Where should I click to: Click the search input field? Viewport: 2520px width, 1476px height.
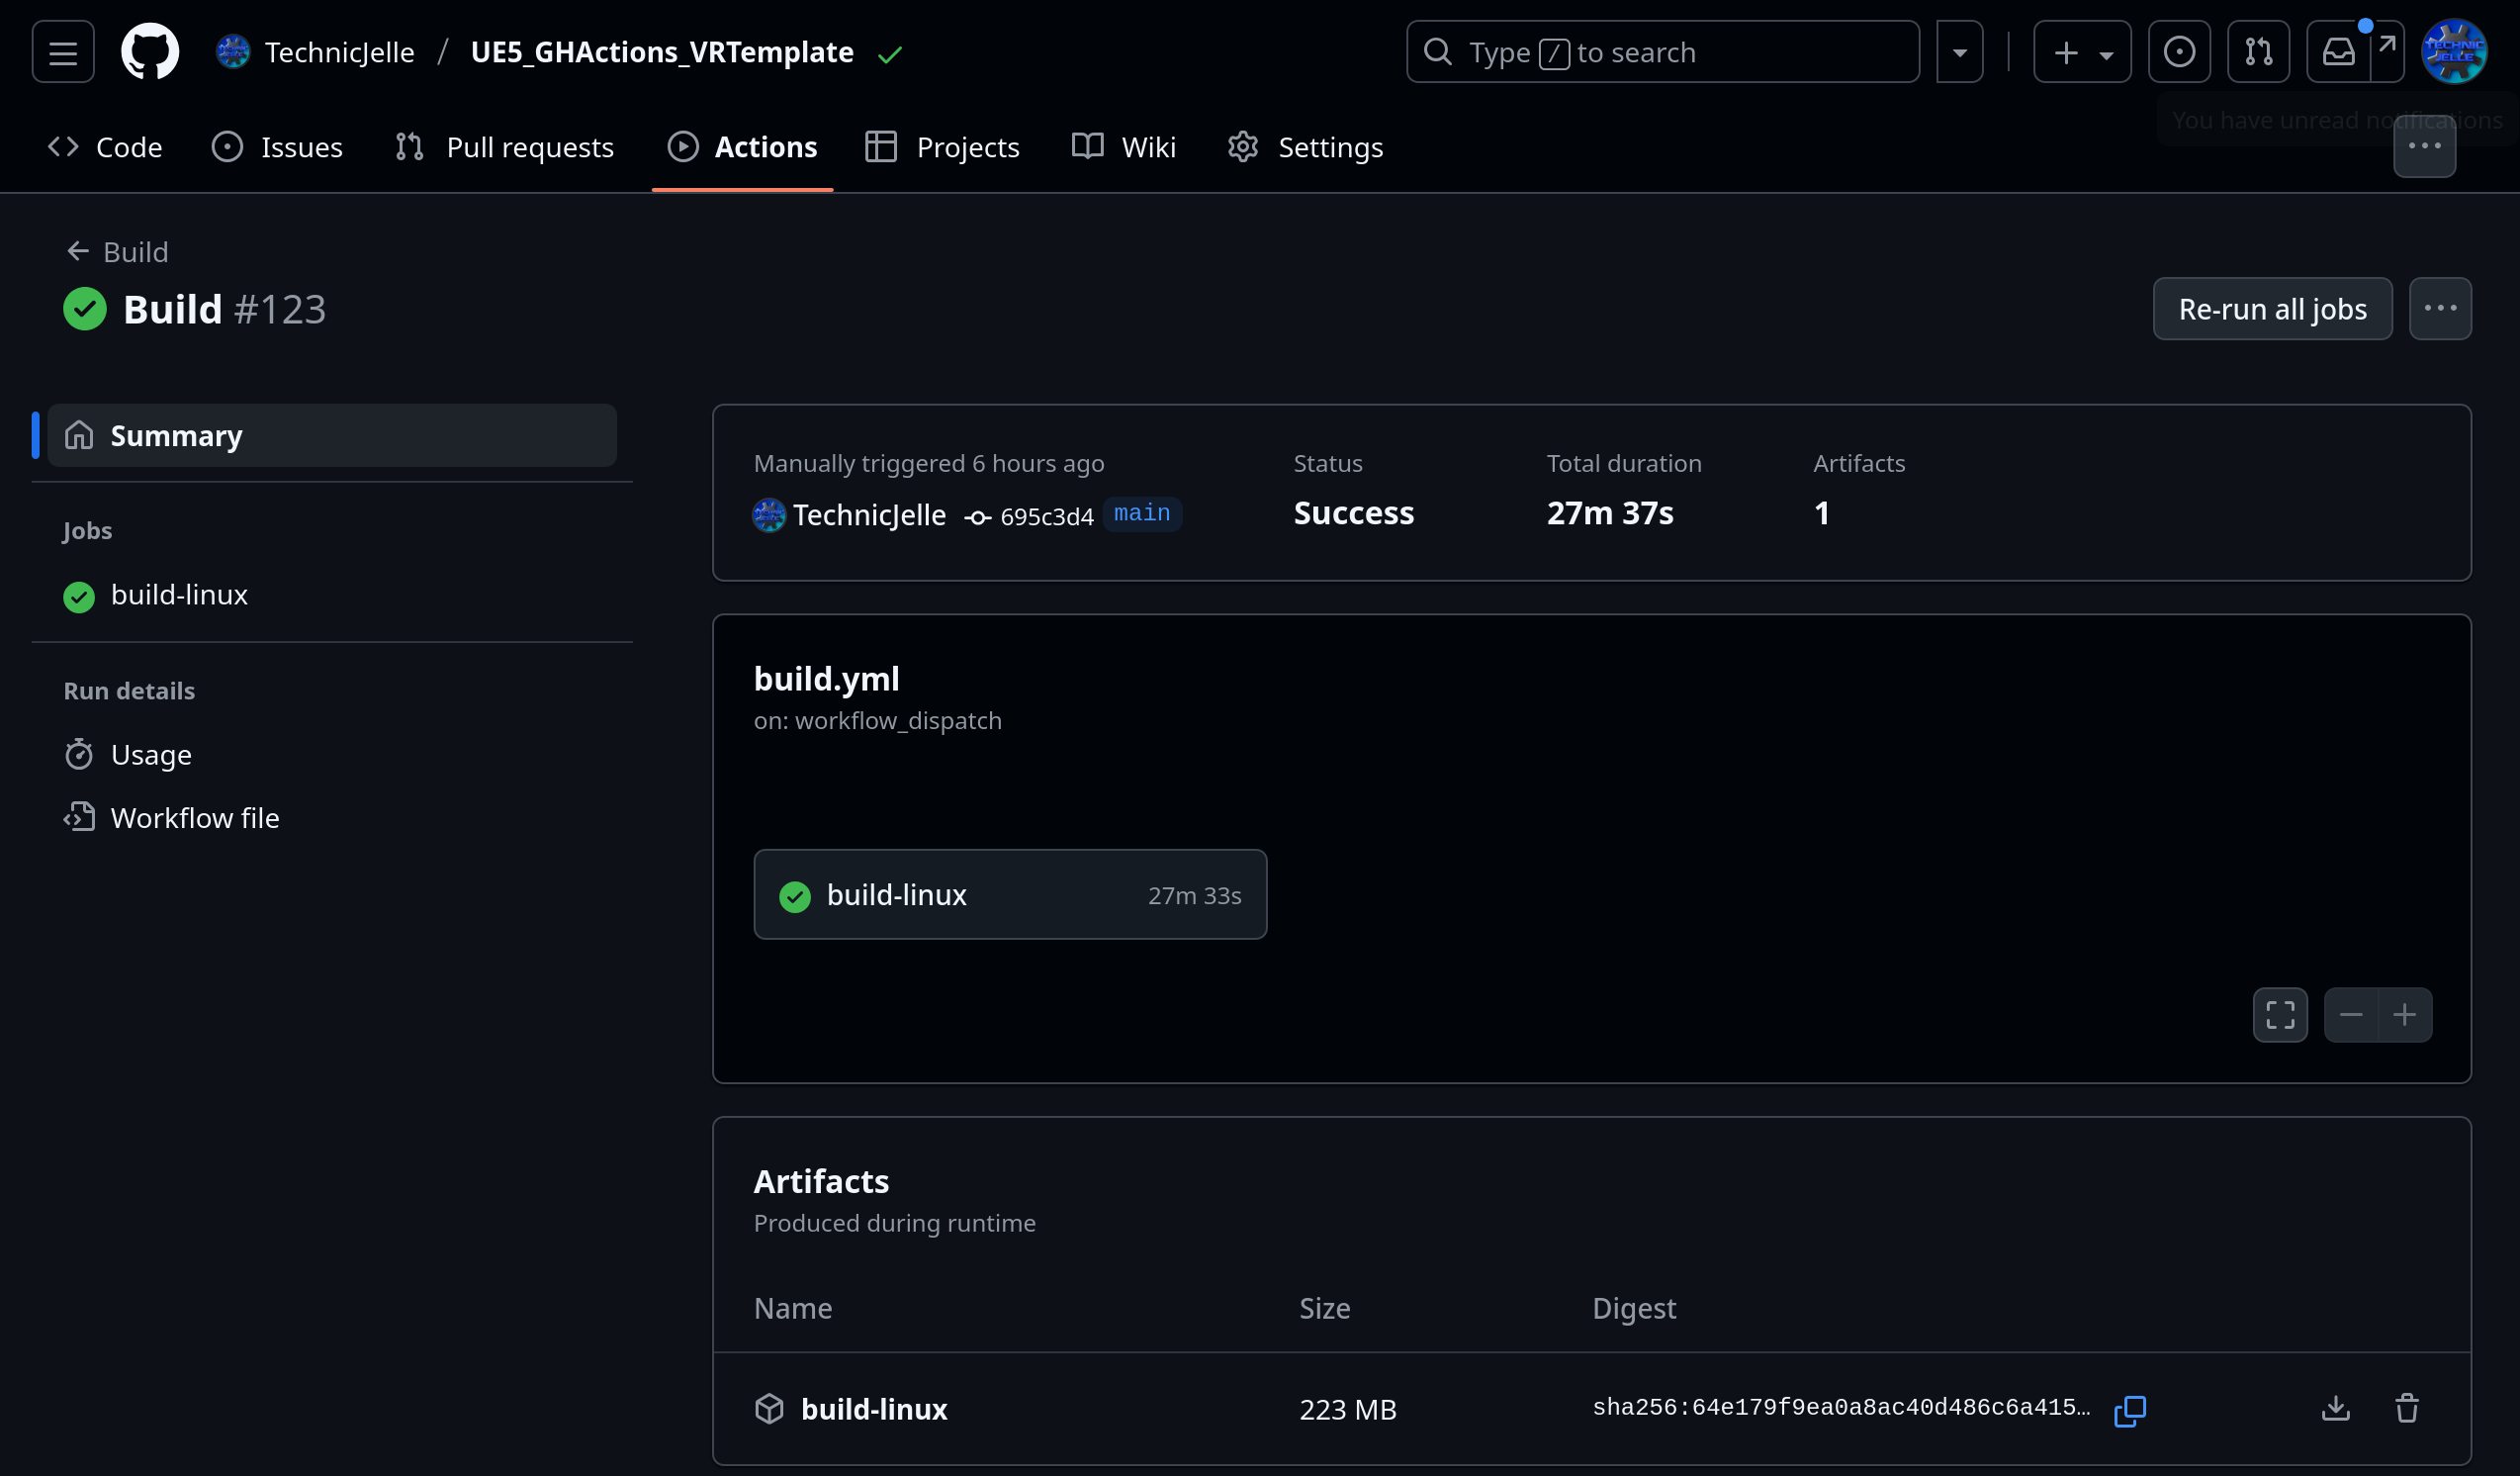click(x=1662, y=52)
